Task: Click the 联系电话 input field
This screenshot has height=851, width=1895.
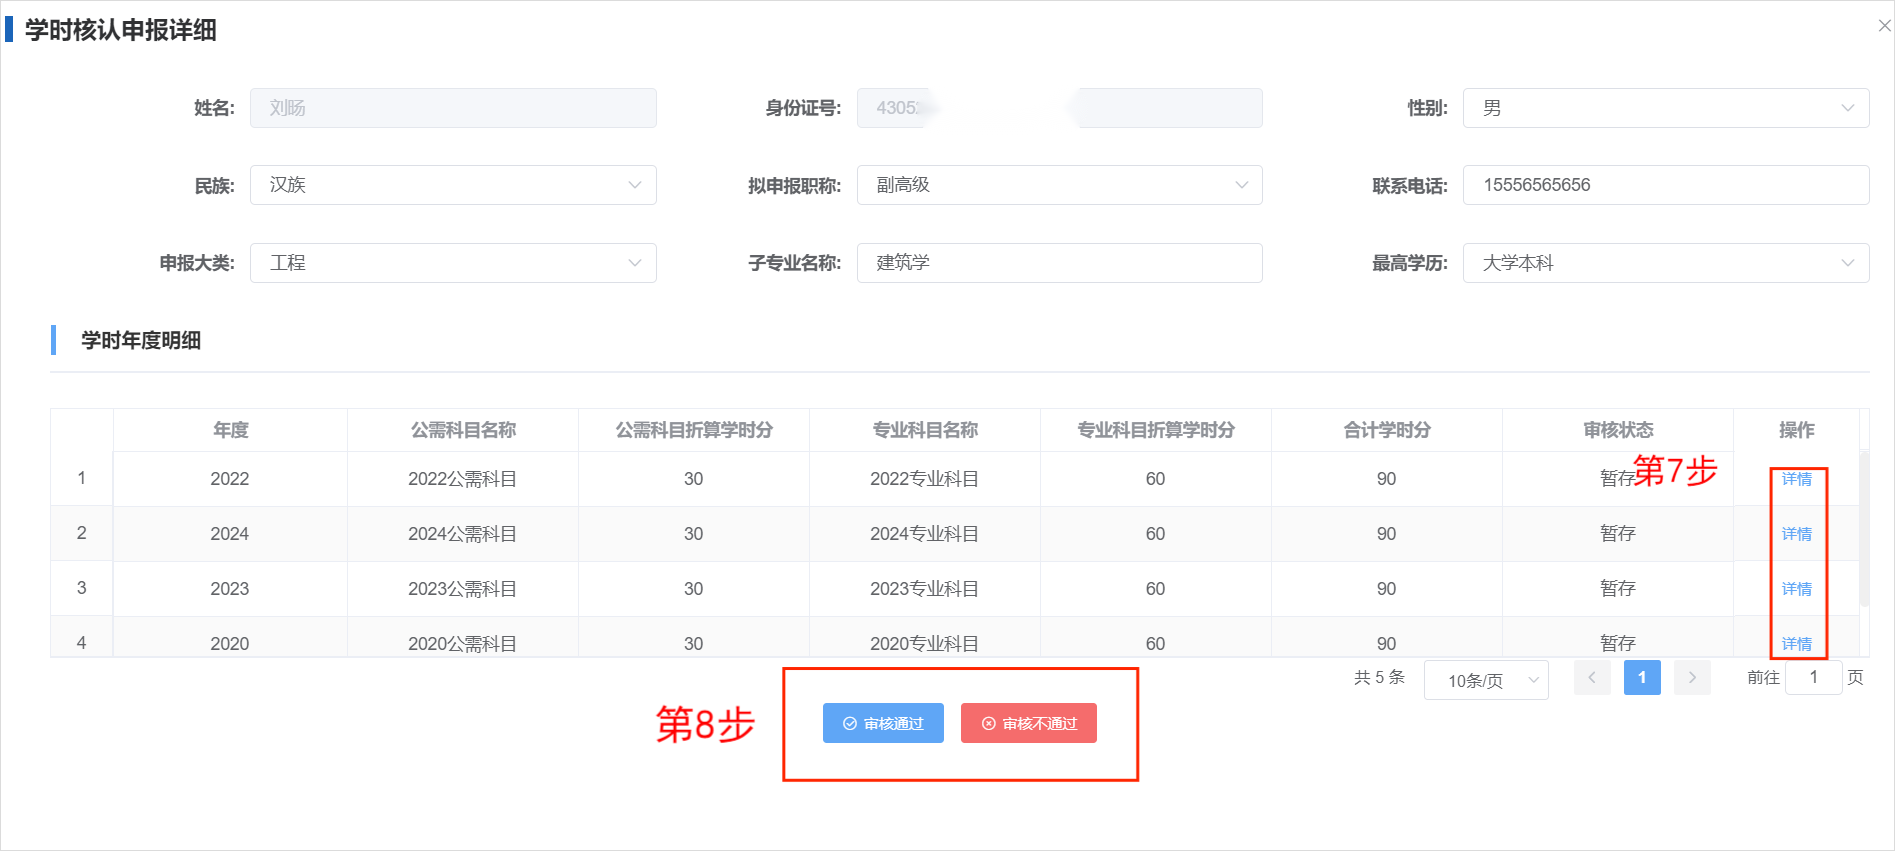Action: [1665, 185]
